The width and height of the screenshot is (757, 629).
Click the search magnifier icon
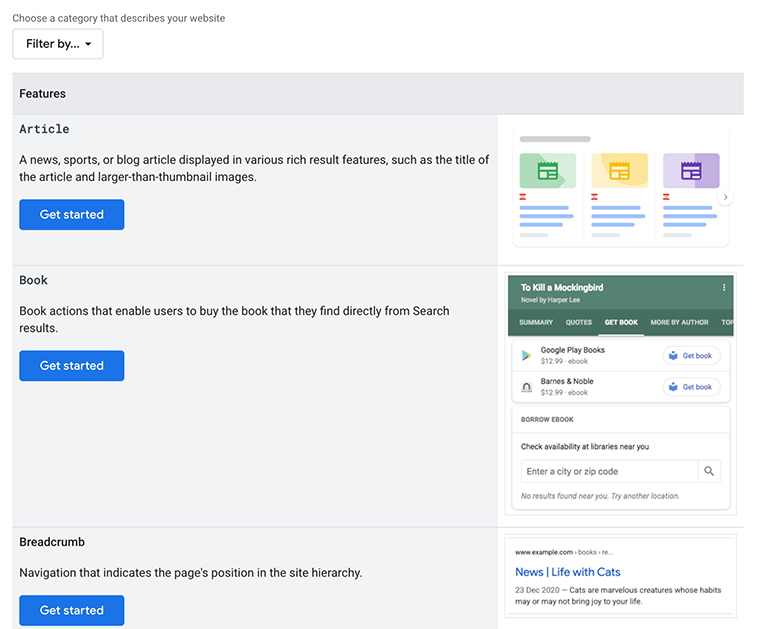point(709,472)
